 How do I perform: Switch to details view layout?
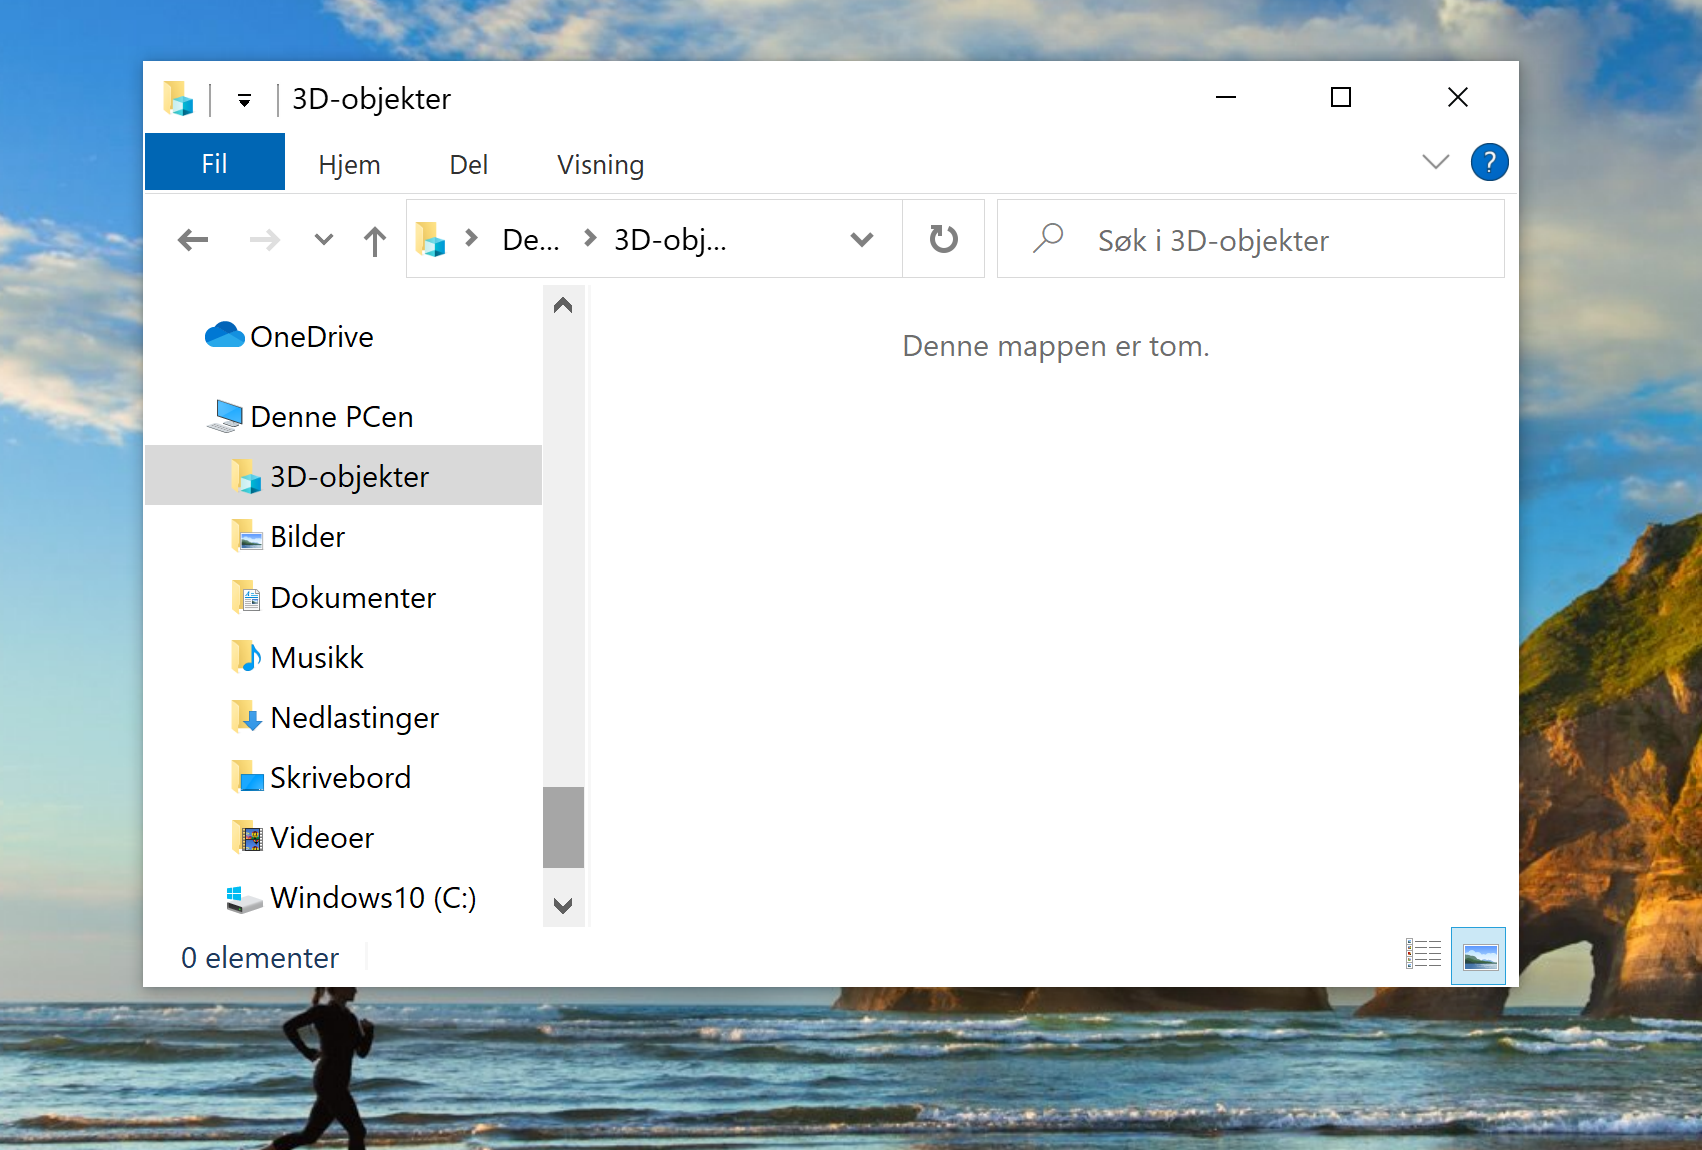coord(1423,956)
